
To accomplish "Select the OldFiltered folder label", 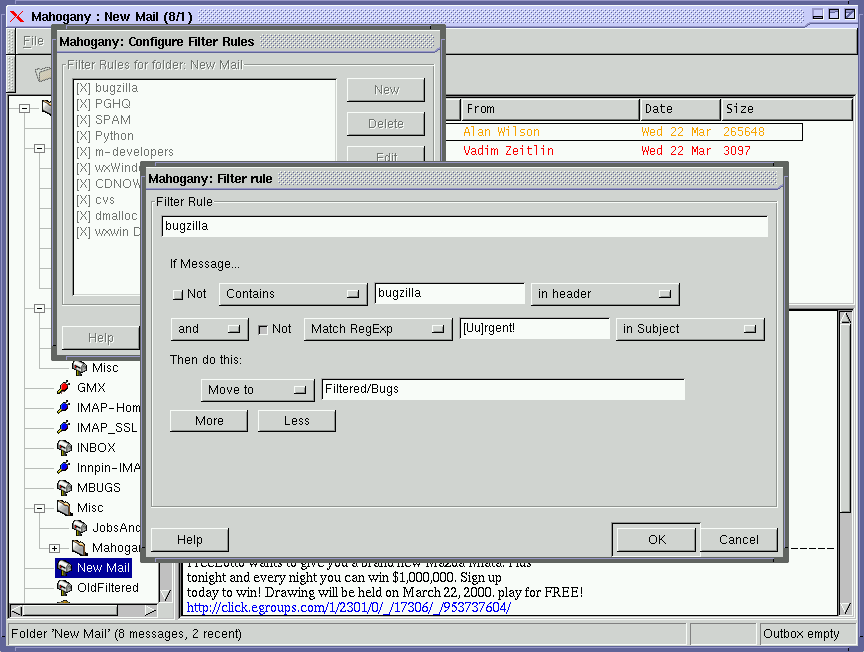I will pos(108,588).
